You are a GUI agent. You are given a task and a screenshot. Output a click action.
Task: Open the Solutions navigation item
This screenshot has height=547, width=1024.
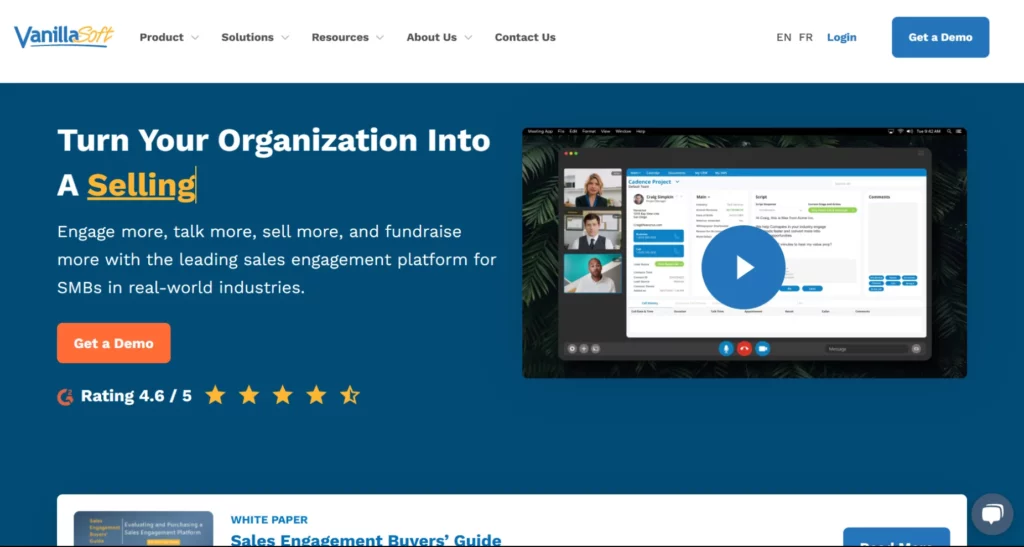pyautogui.click(x=248, y=37)
